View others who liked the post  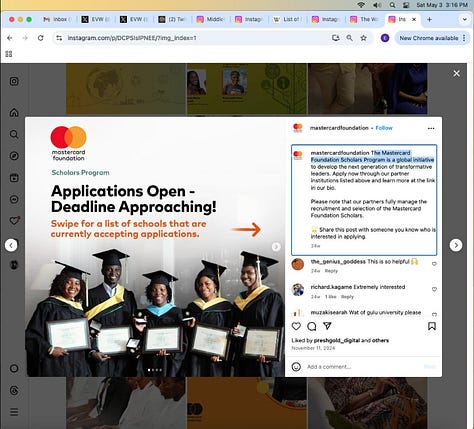[x=380, y=340]
